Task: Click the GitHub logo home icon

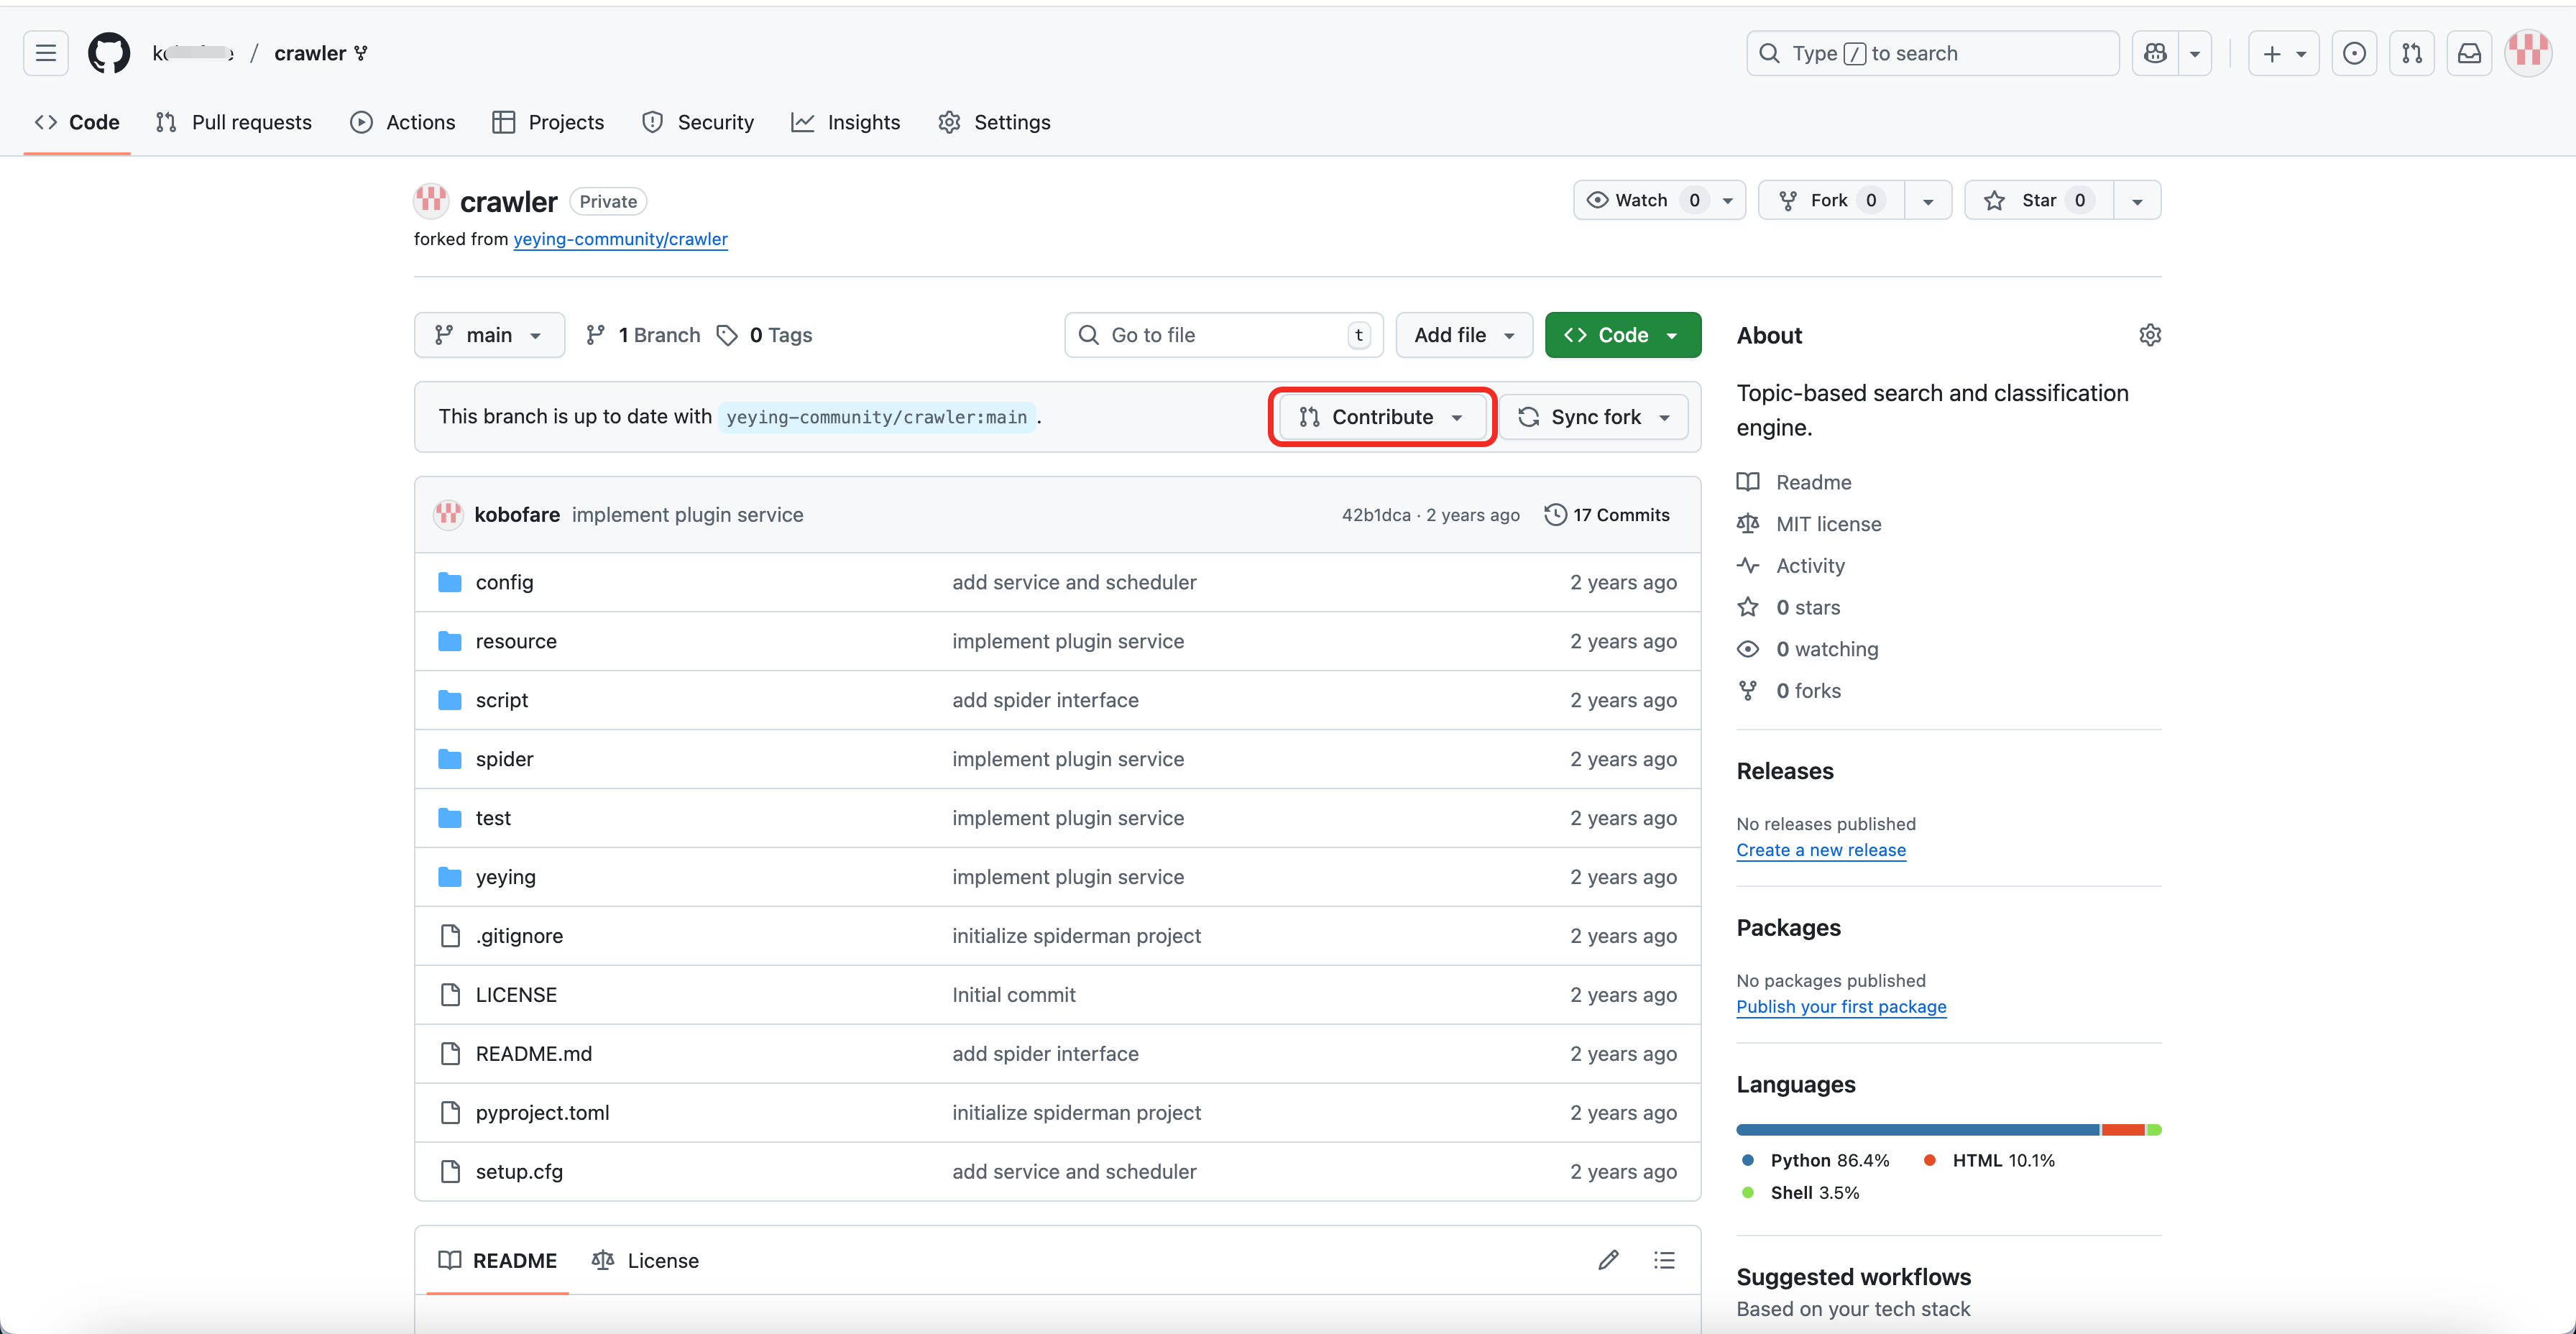Action: pos(109,53)
